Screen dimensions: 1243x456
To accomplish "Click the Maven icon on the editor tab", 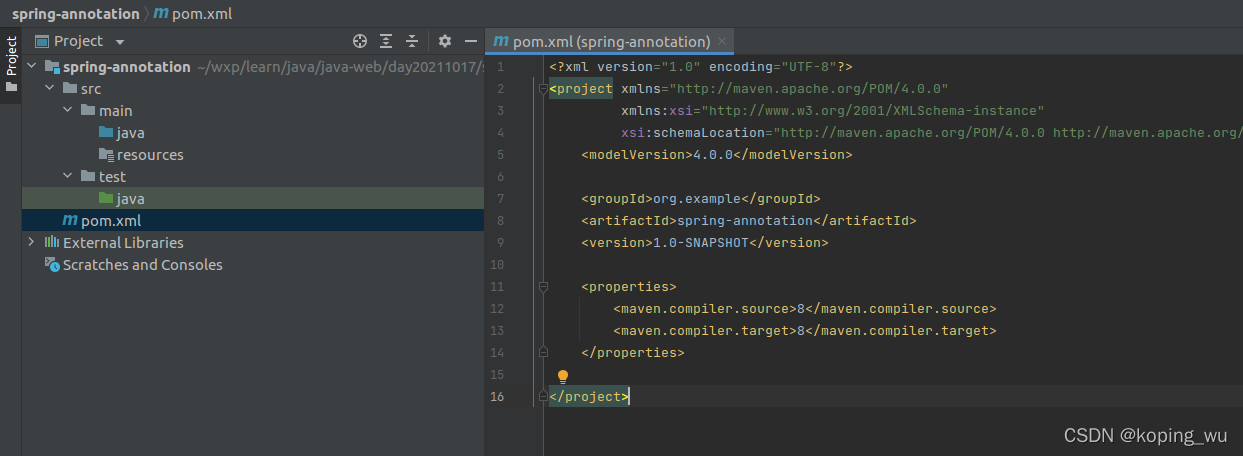I will 499,42.
